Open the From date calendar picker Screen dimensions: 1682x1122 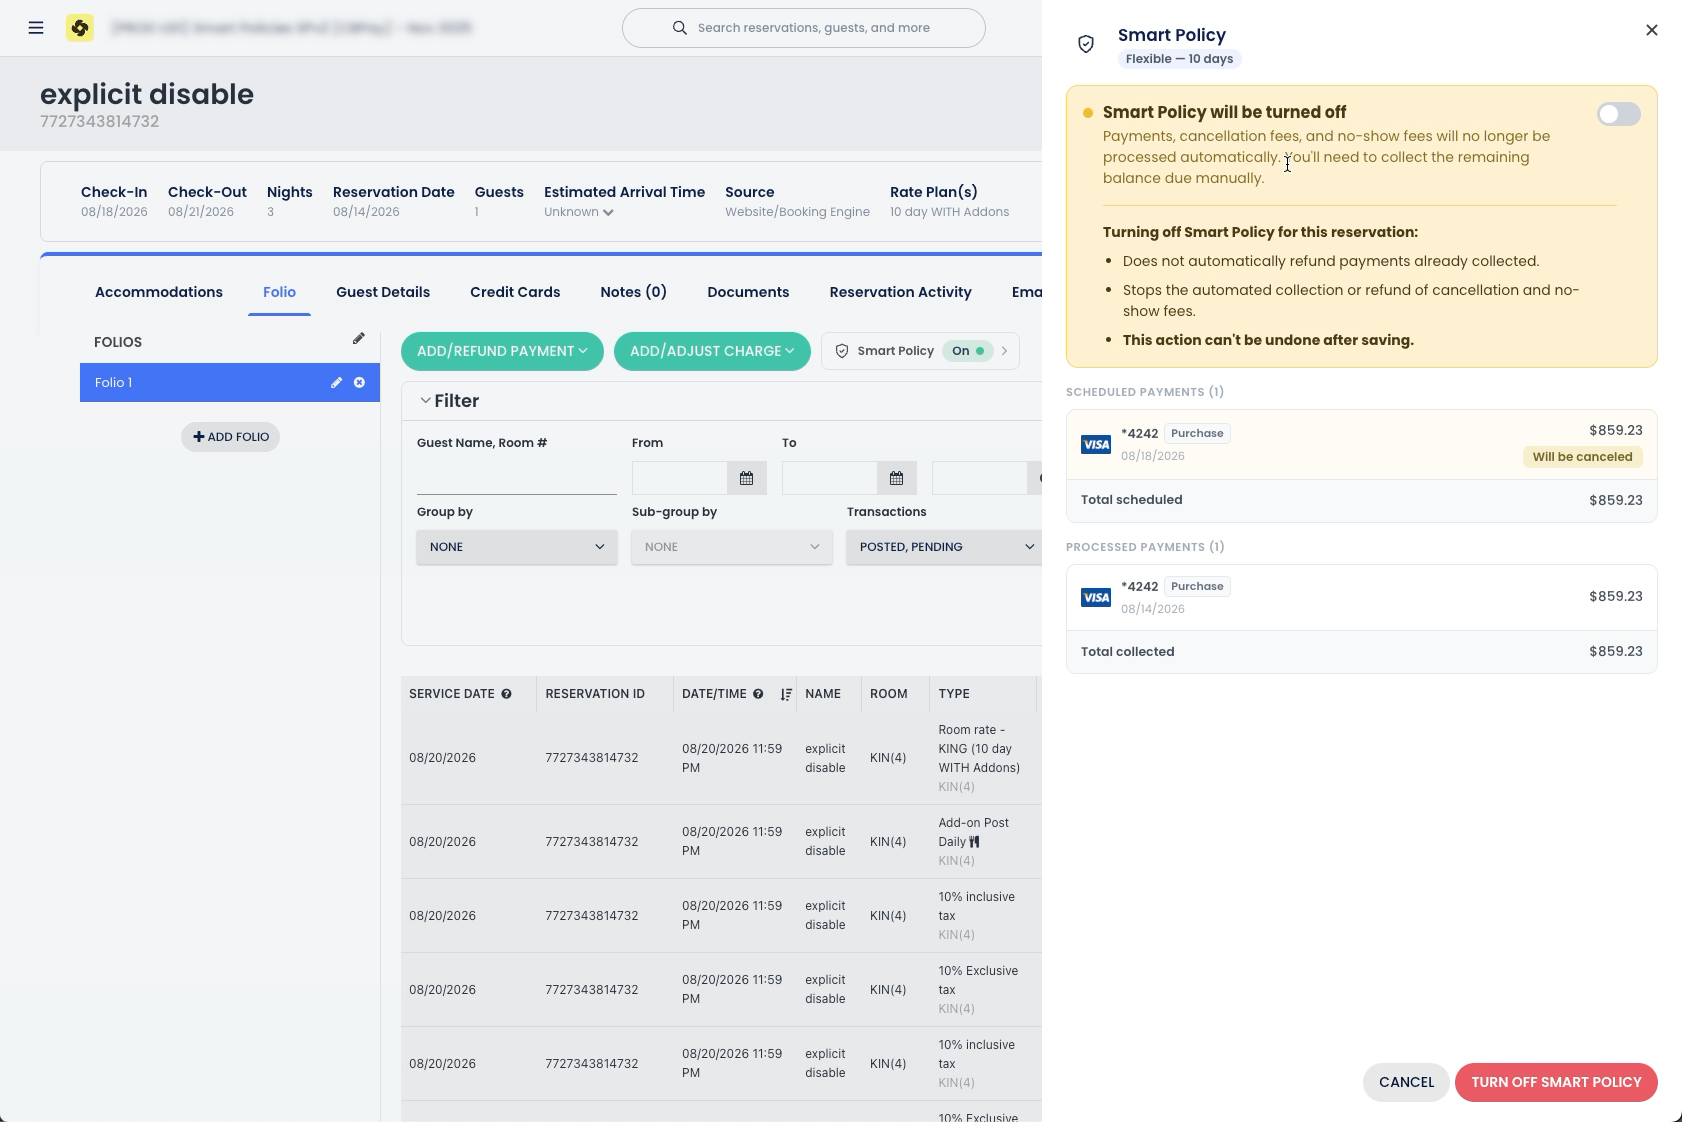point(746,478)
